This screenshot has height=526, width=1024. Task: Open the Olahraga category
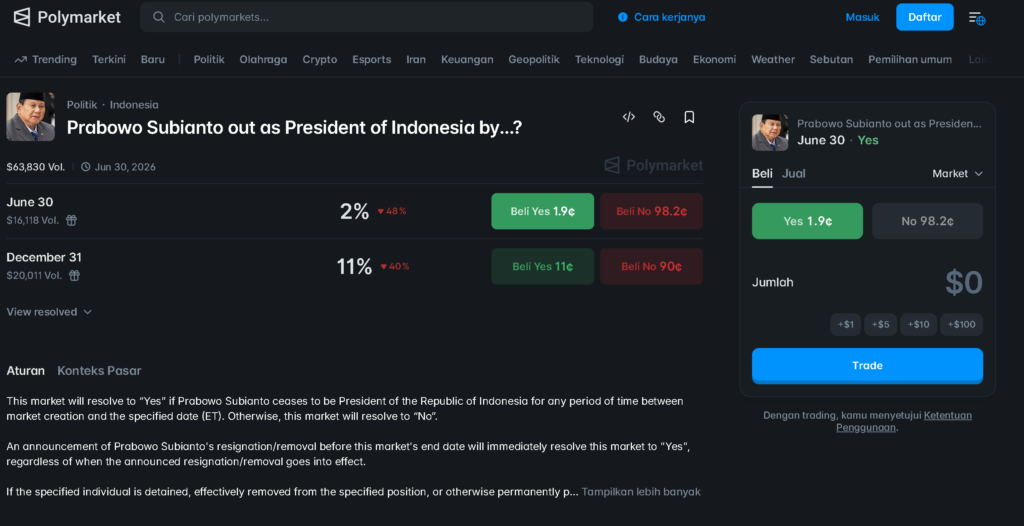(263, 59)
